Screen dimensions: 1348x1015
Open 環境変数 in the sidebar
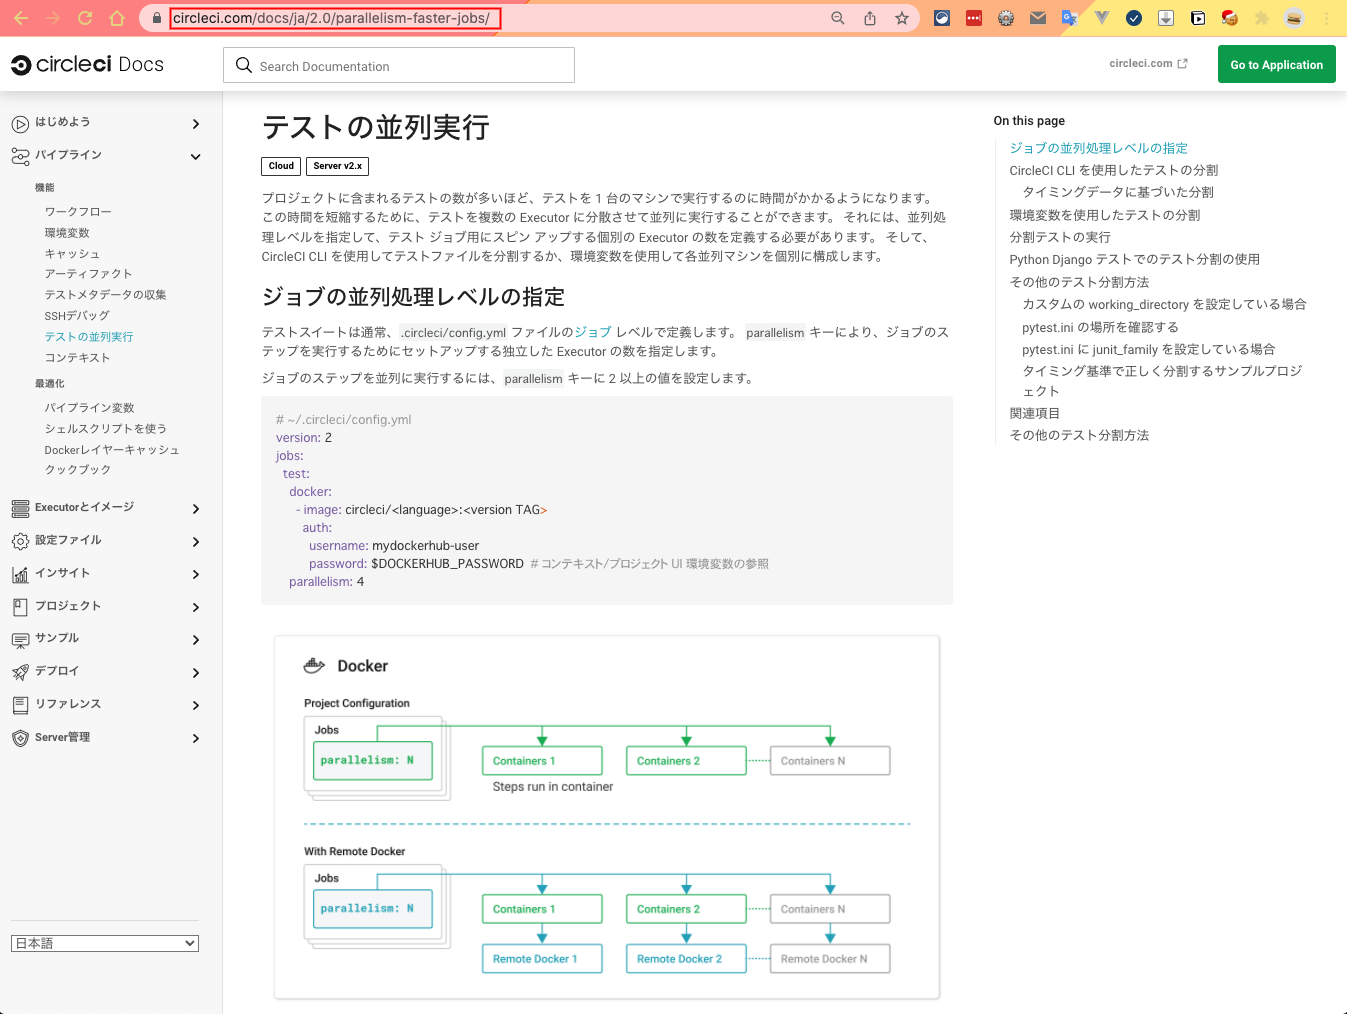click(67, 233)
